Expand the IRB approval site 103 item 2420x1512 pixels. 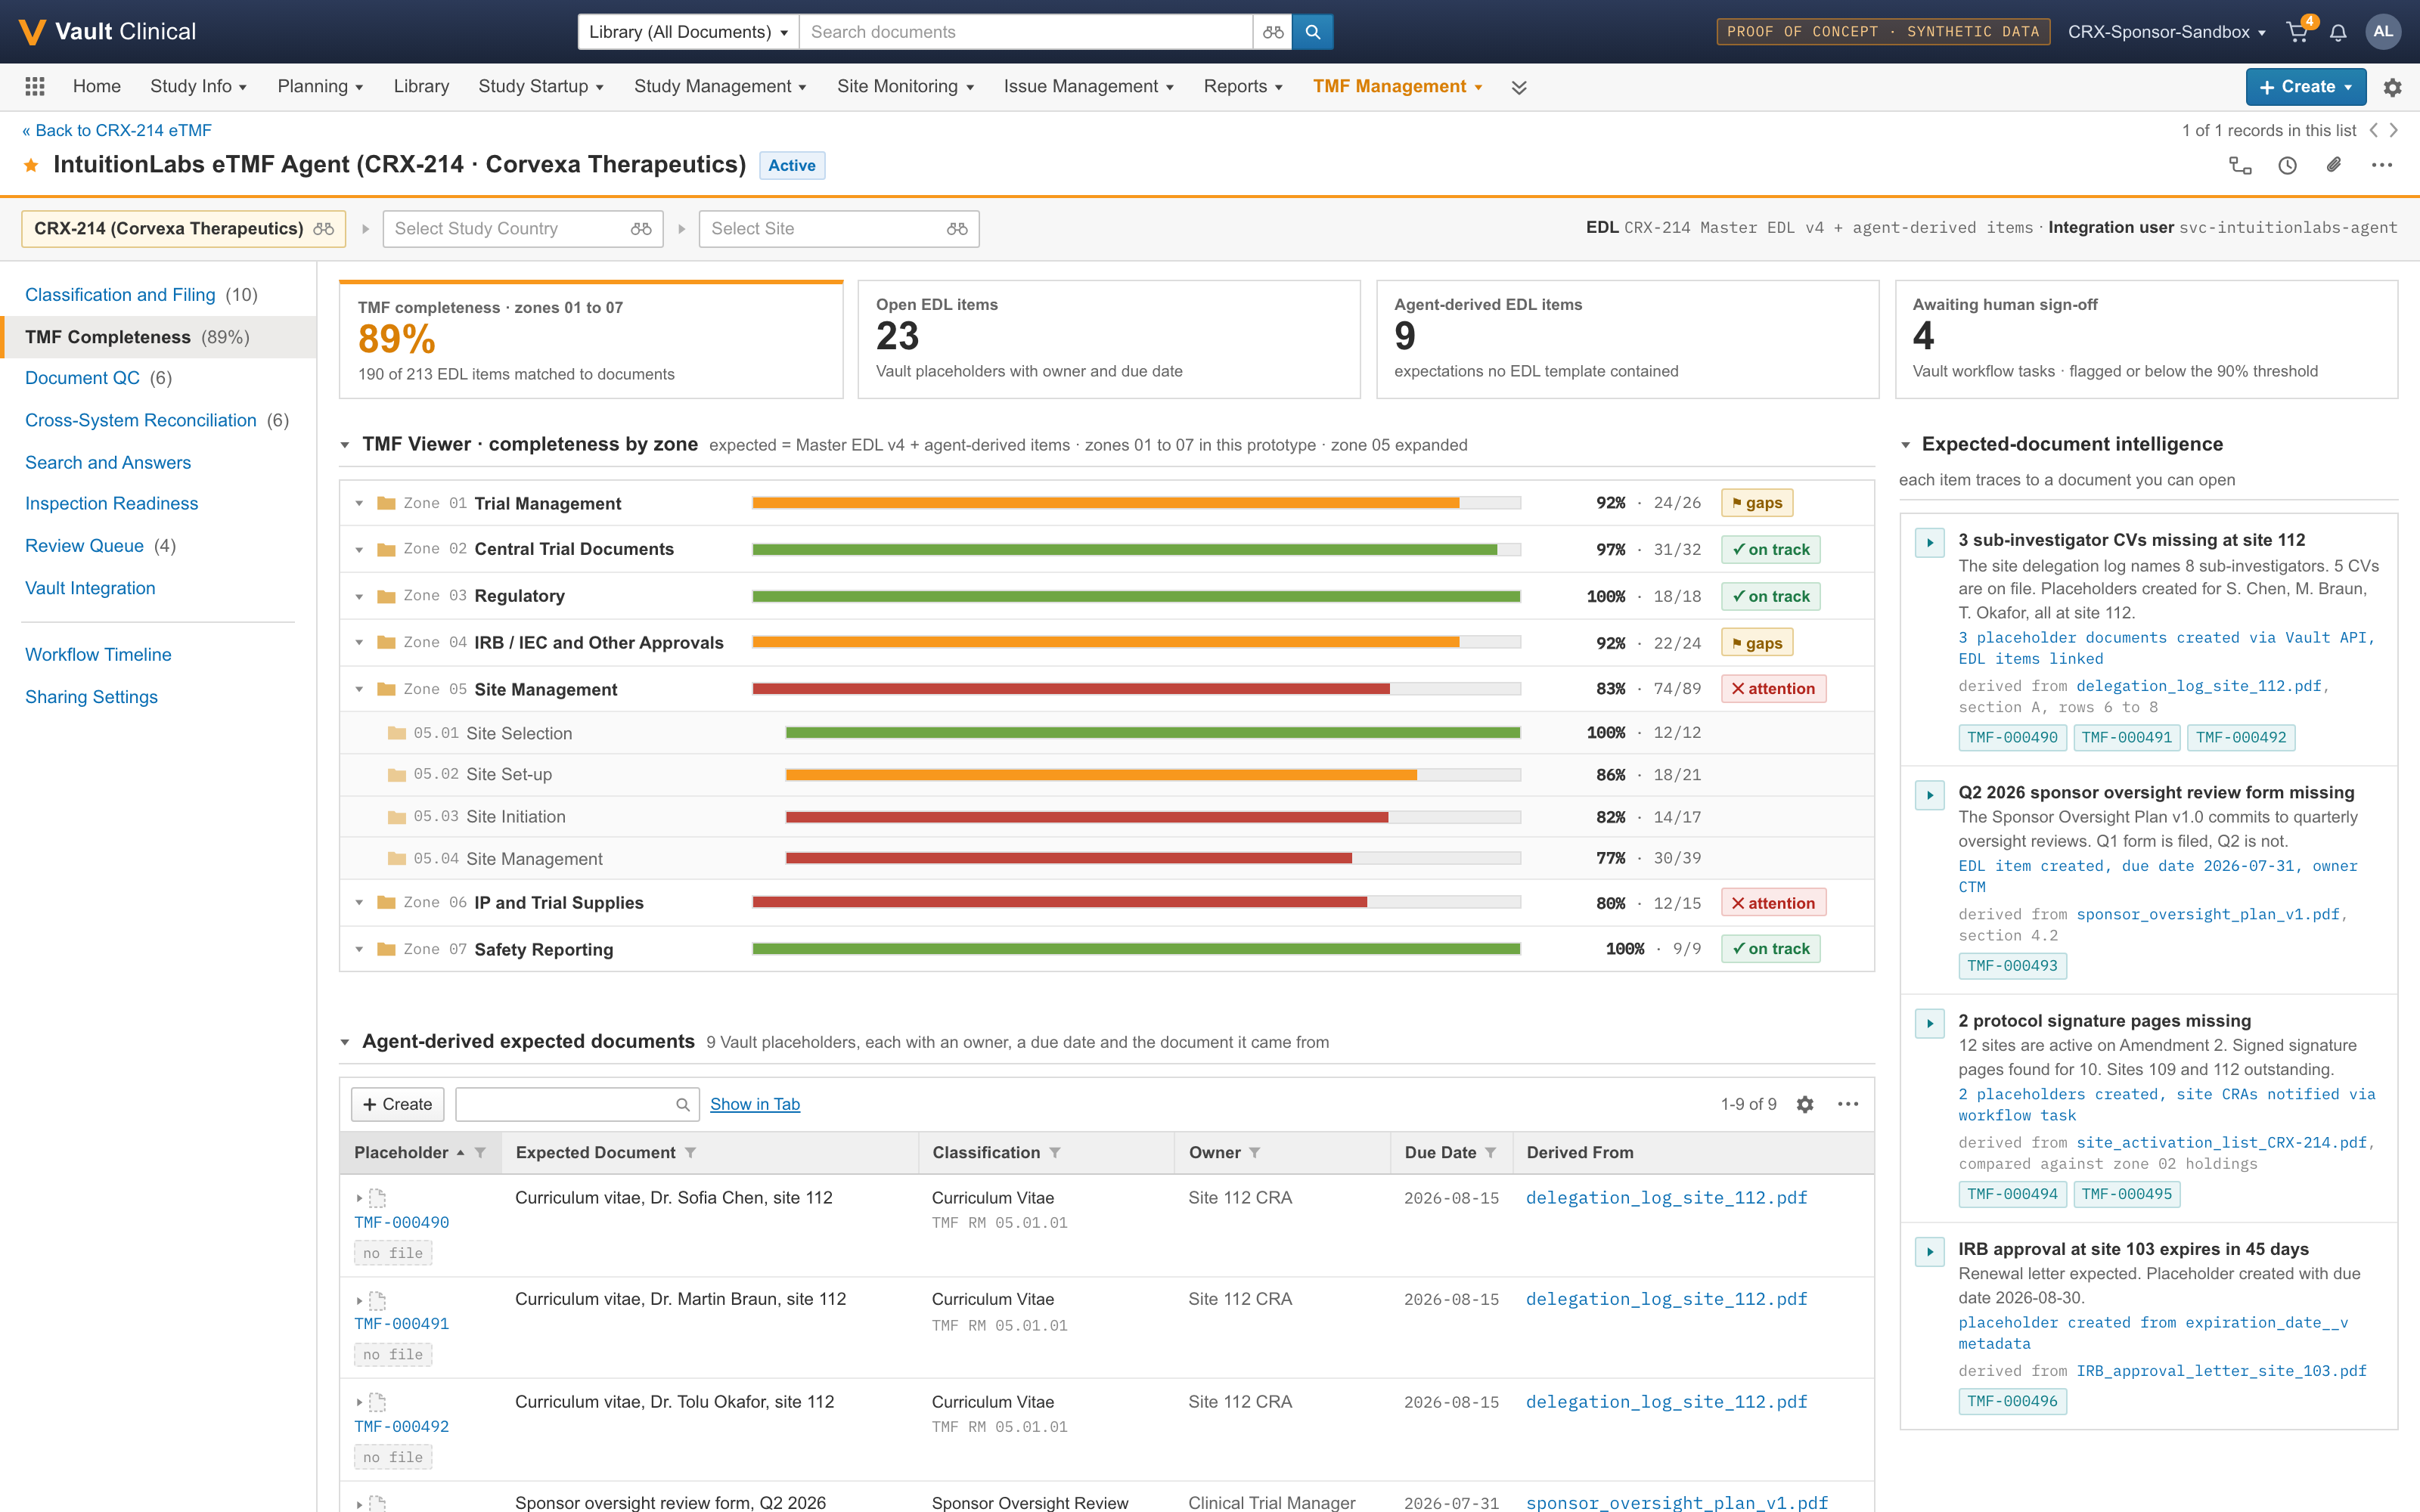pyautogui.click(x=1929, y=1251)
